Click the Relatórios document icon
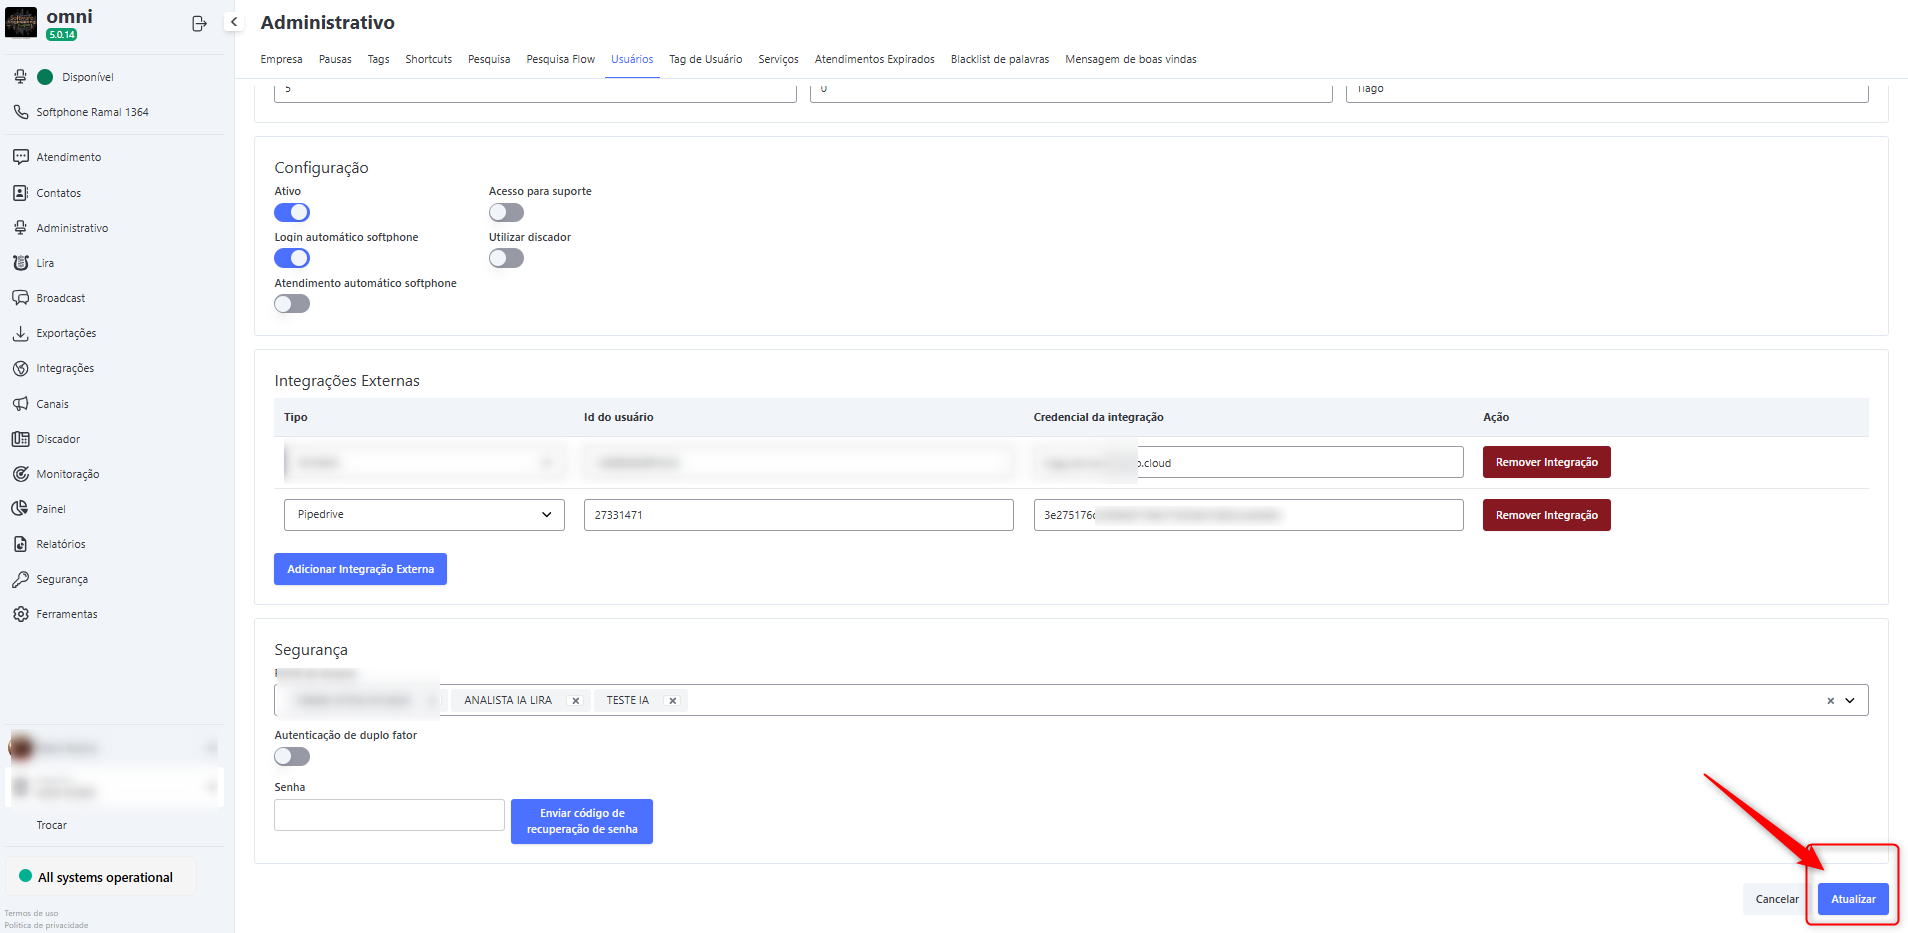Image resolution: width=1908 pixels, height=933 pixels. (x=20, y=544)
